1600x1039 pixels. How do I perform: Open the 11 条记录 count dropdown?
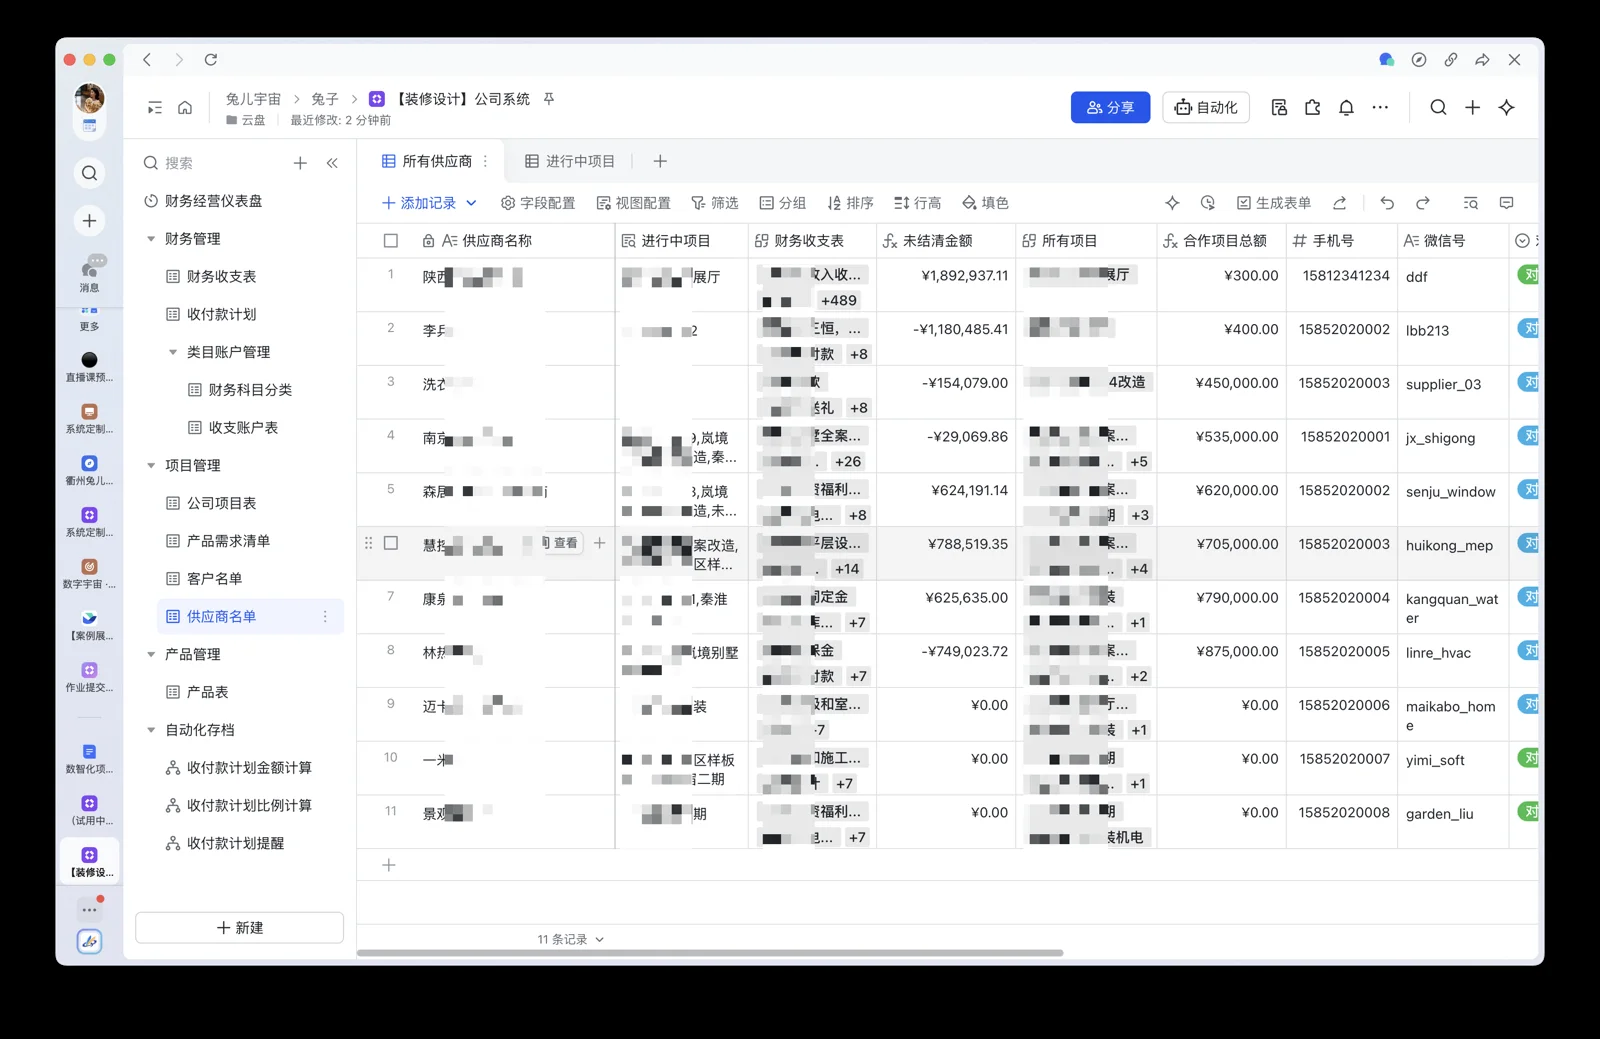[x=571, y=940]
